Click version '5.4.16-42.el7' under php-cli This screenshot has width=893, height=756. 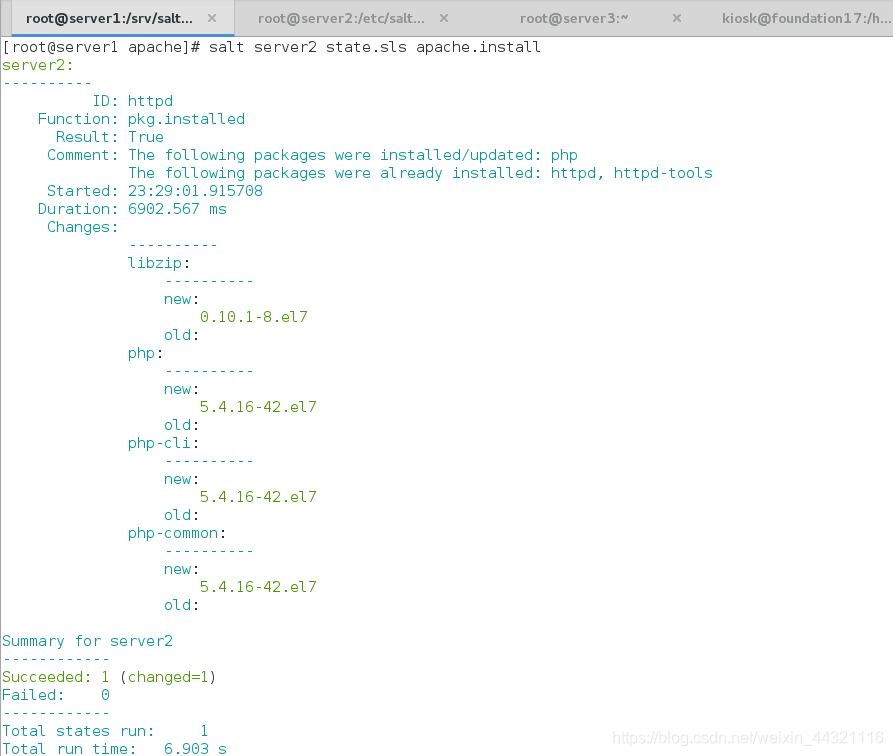tap(258, 497)
